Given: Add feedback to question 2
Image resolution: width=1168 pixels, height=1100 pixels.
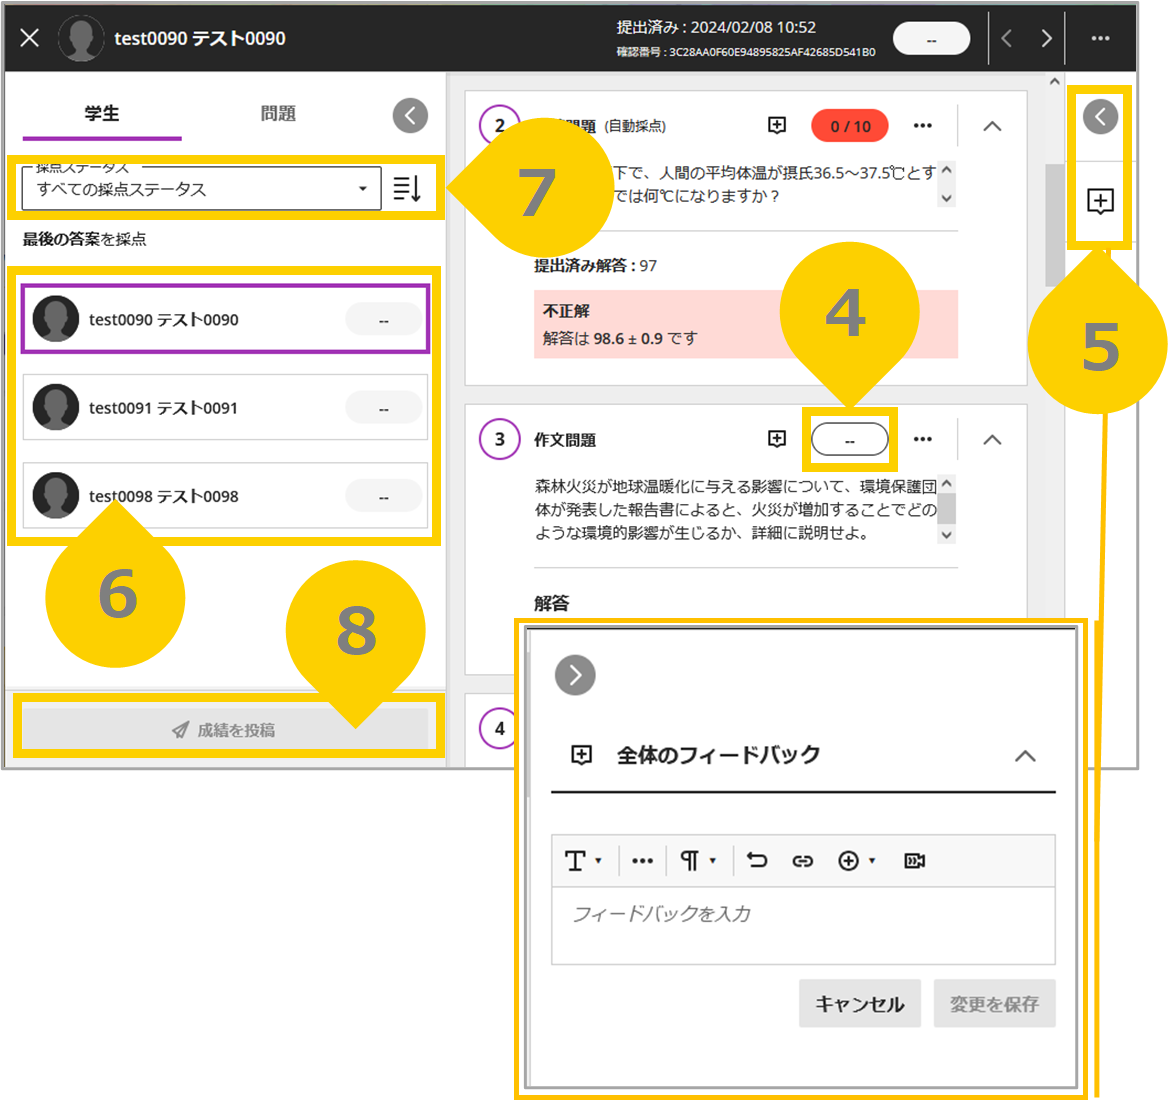Looking at the screenshot, I should 777,125.
